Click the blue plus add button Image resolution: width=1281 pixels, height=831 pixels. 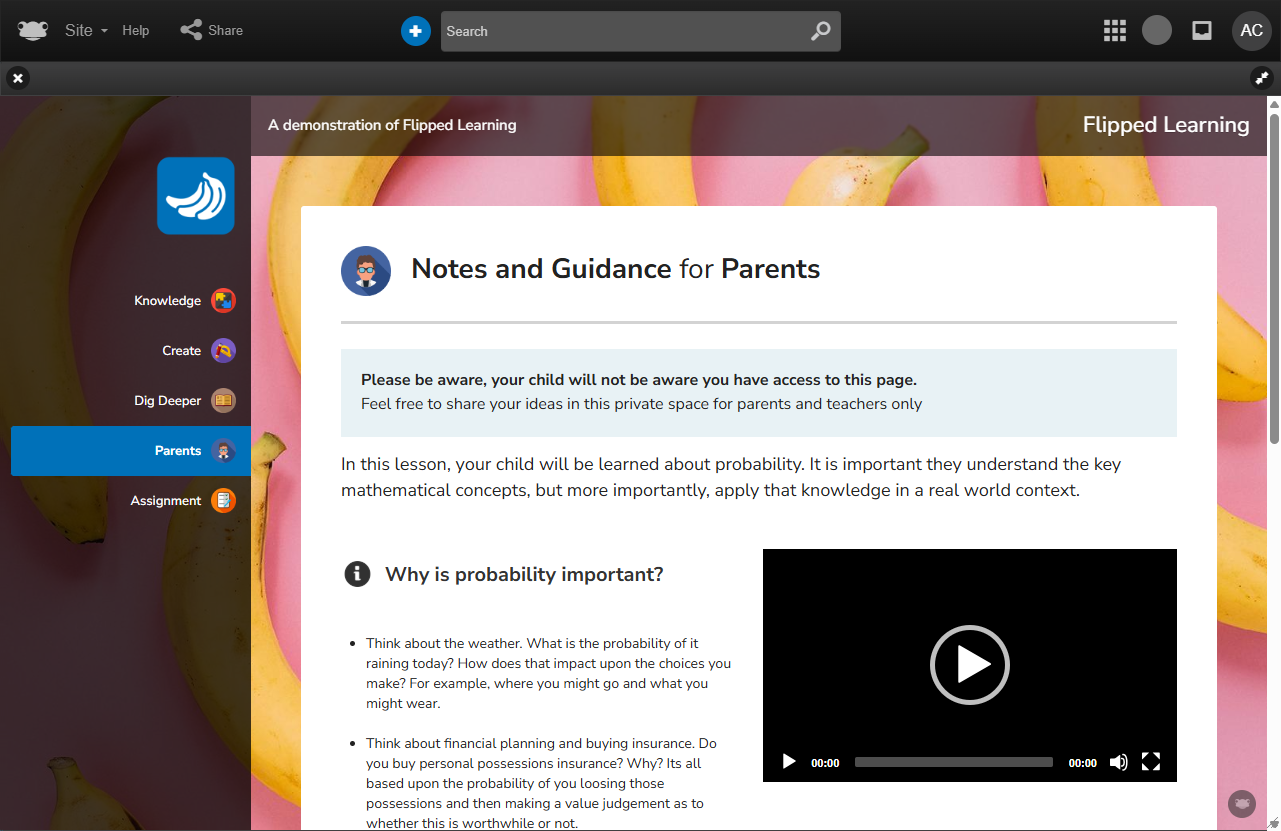tap(415, 31)
